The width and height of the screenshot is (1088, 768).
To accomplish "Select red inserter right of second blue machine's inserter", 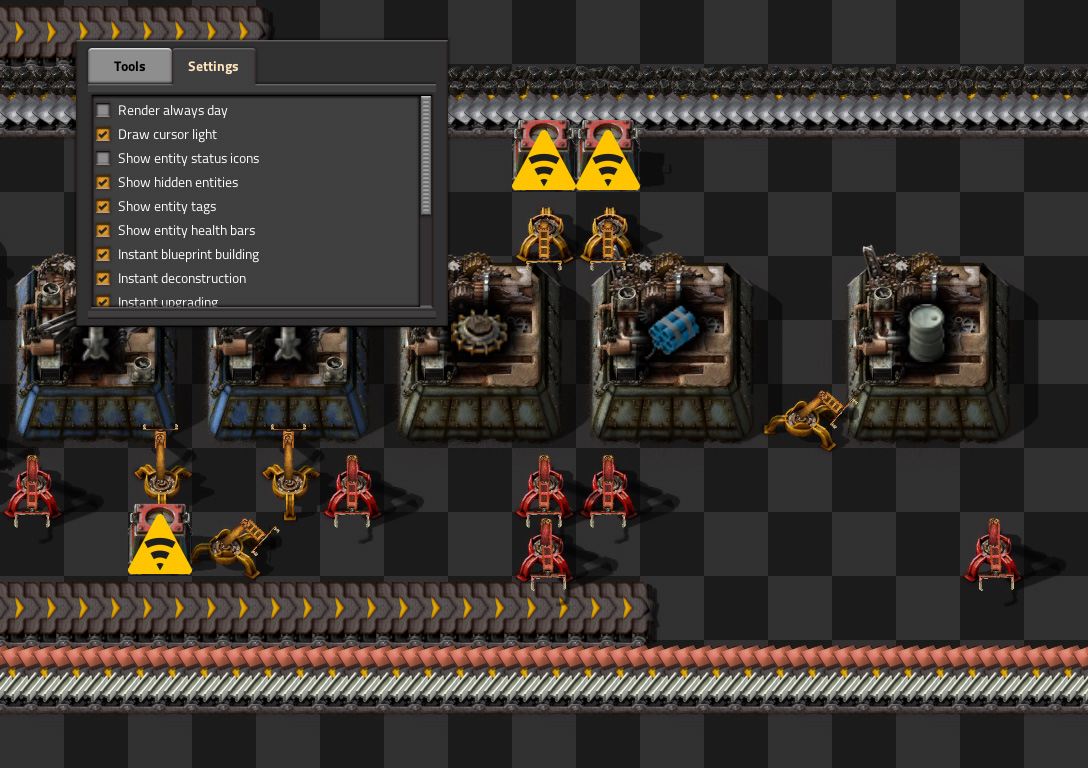I will (x=352, y=490).
